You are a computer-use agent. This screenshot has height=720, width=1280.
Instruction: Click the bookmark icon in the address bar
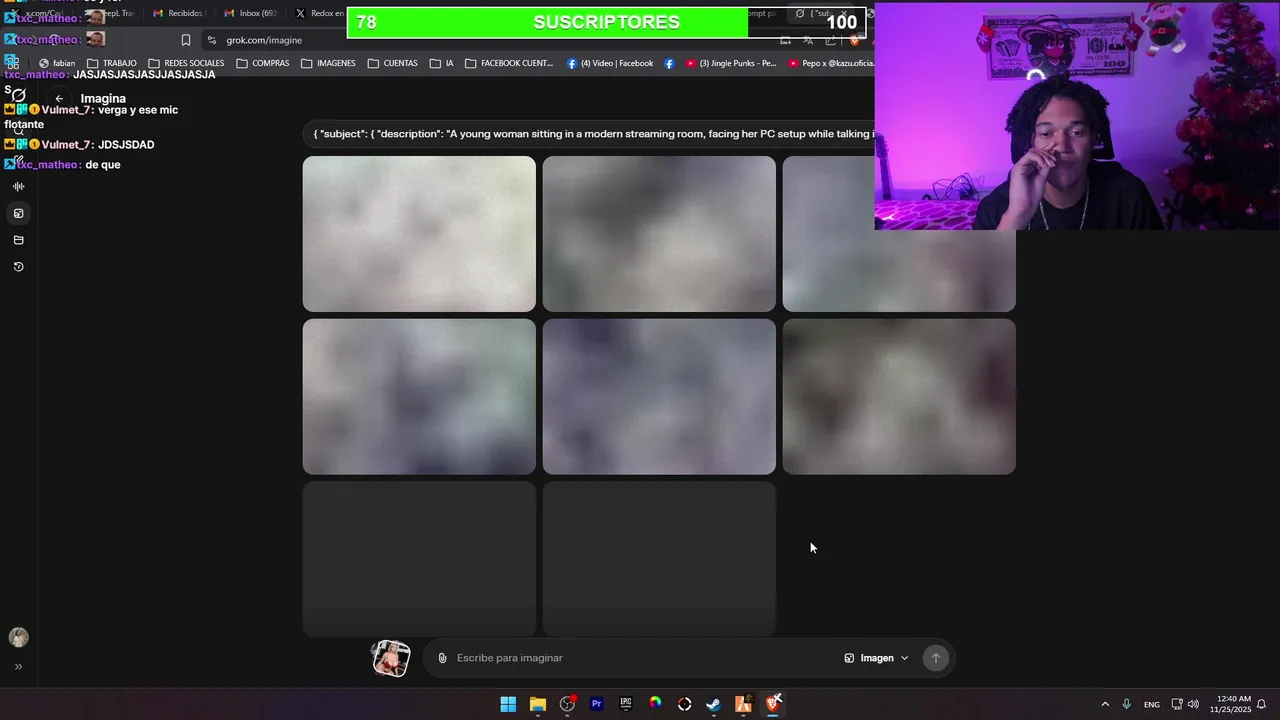pyautogui.click(x=185, y=40)
